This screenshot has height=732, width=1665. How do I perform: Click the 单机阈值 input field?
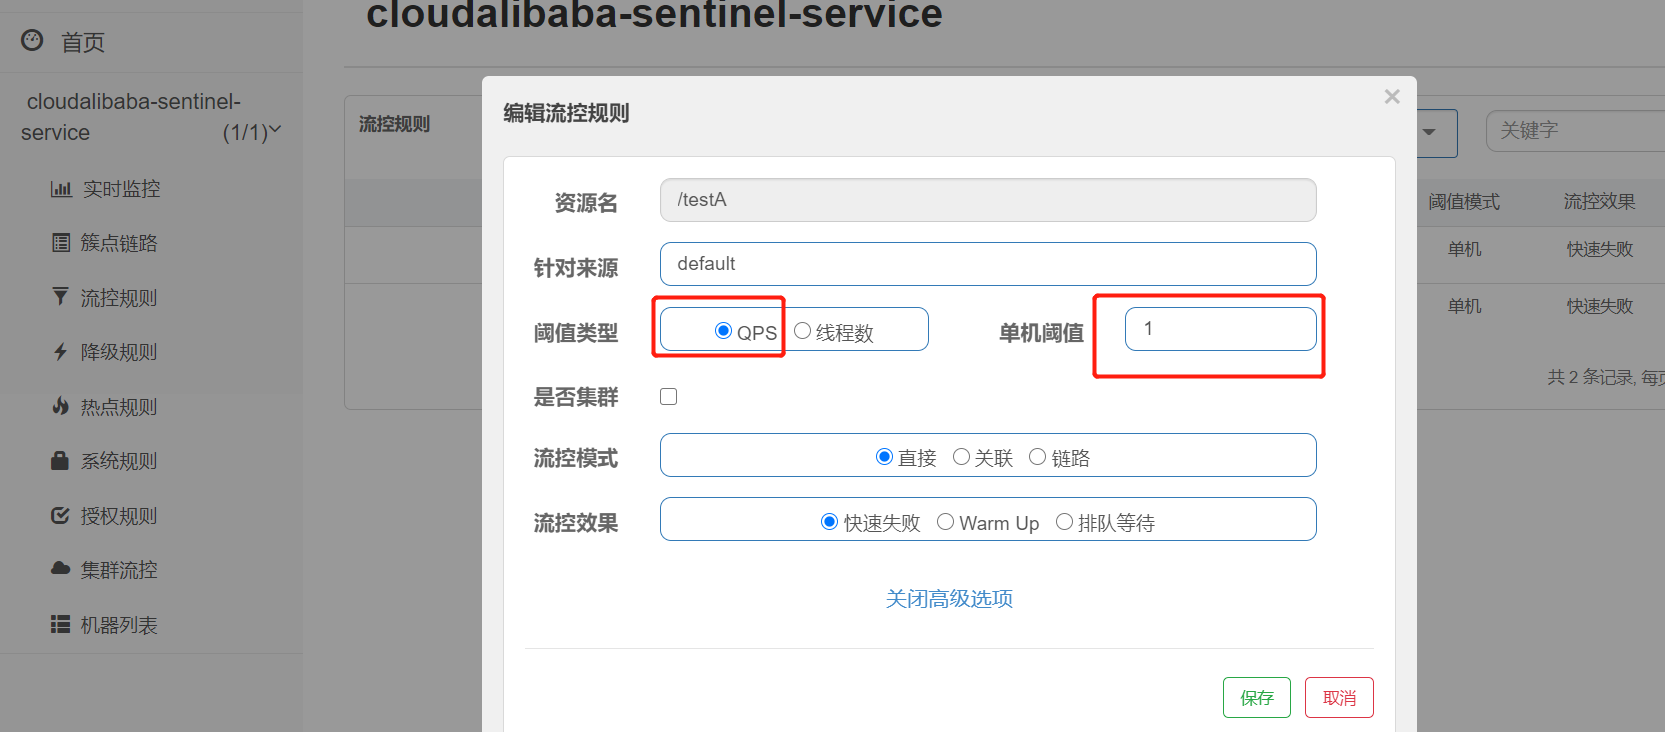pyautogui.click(x=1220, y=329)
